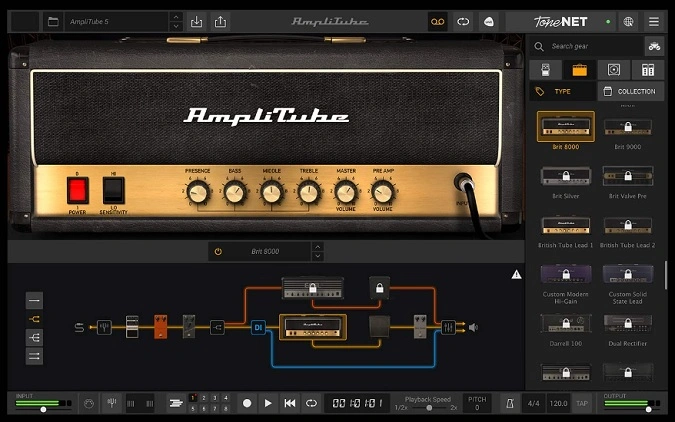675x422 pixels.
Task: Switch to the stomp pedals gear tab
Action: [x=545, y=70]
